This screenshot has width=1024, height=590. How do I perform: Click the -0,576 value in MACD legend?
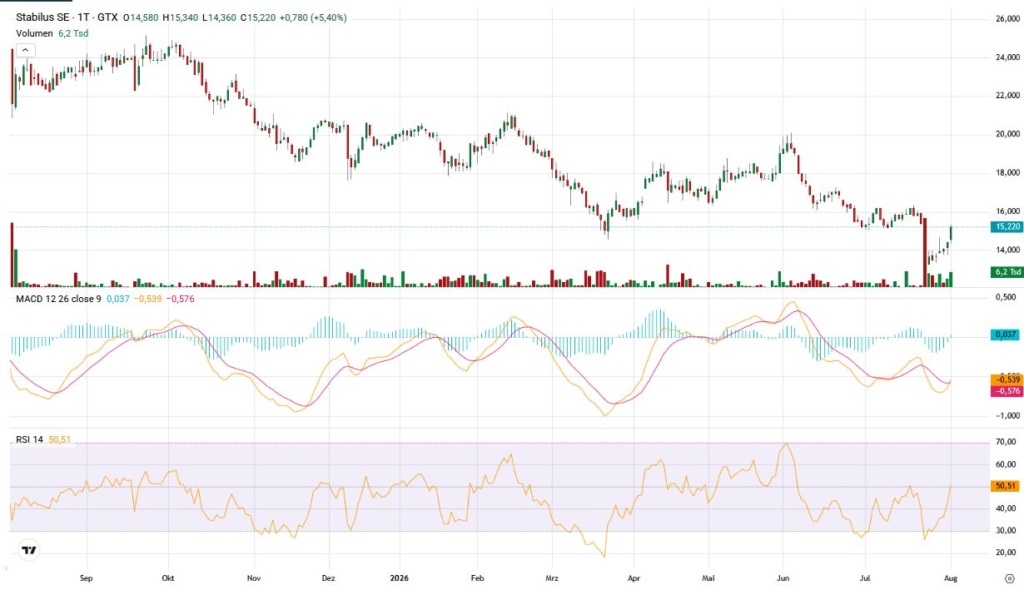click(180, 299)
